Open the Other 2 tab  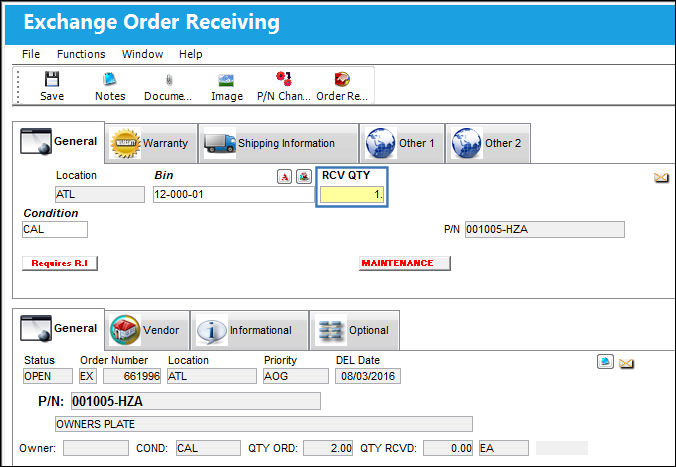(x=488, y=143)
